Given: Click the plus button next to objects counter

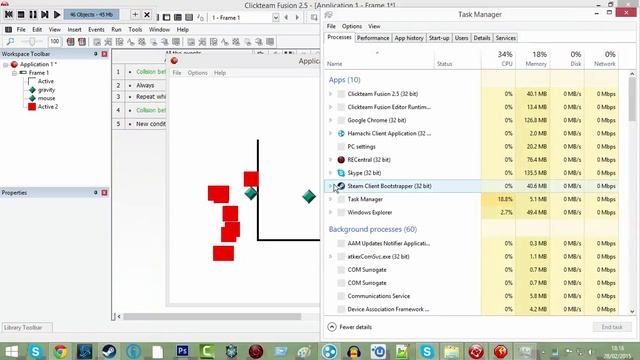Looking at the screenshot, I should pos(135,15).
